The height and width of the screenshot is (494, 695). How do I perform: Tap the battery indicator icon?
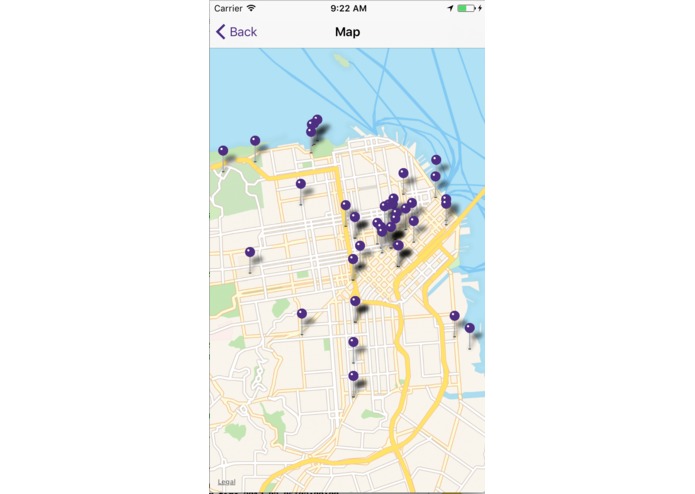466,8
